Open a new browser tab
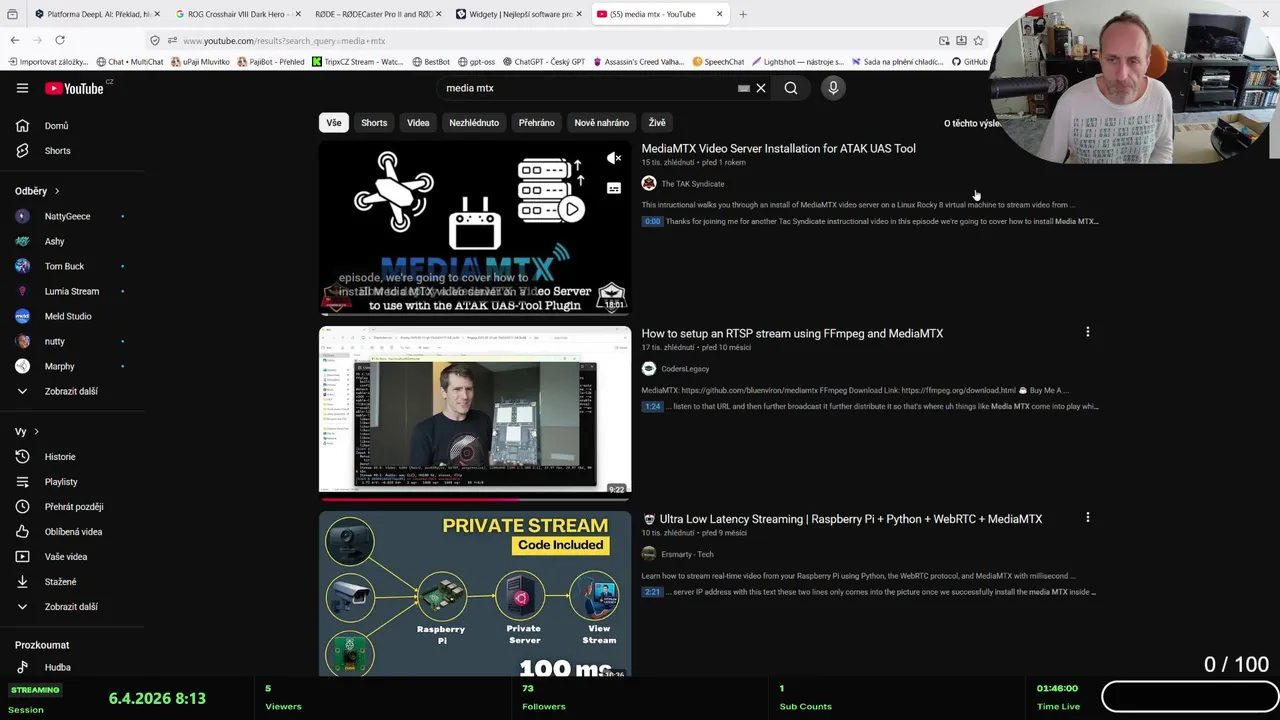 742,14
